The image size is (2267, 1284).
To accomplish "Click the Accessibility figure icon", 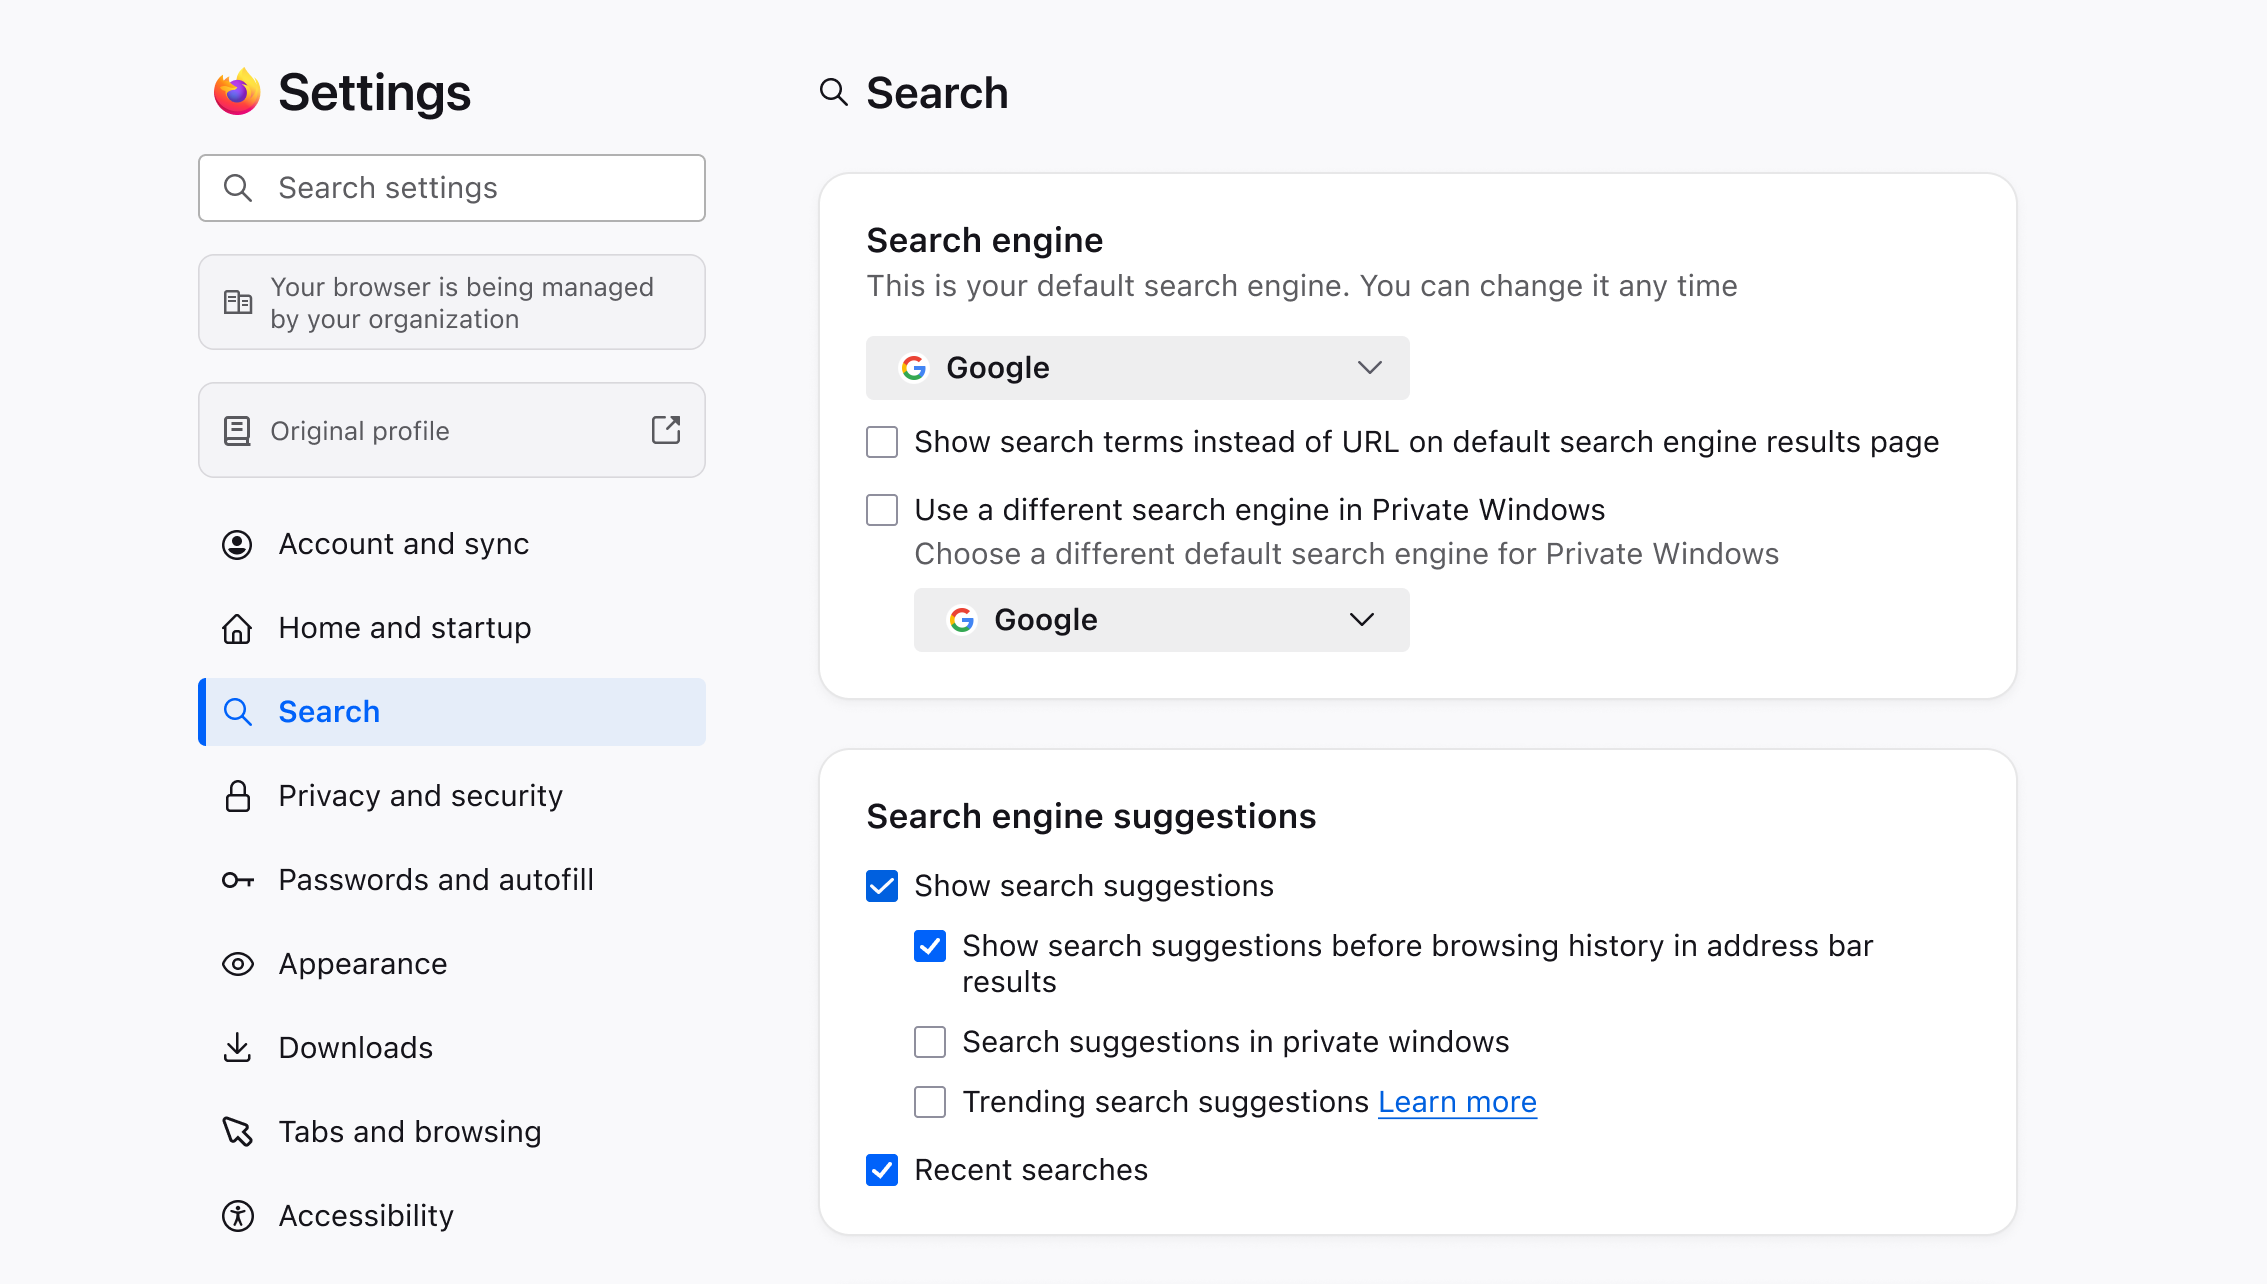I will pos(237,1216).
